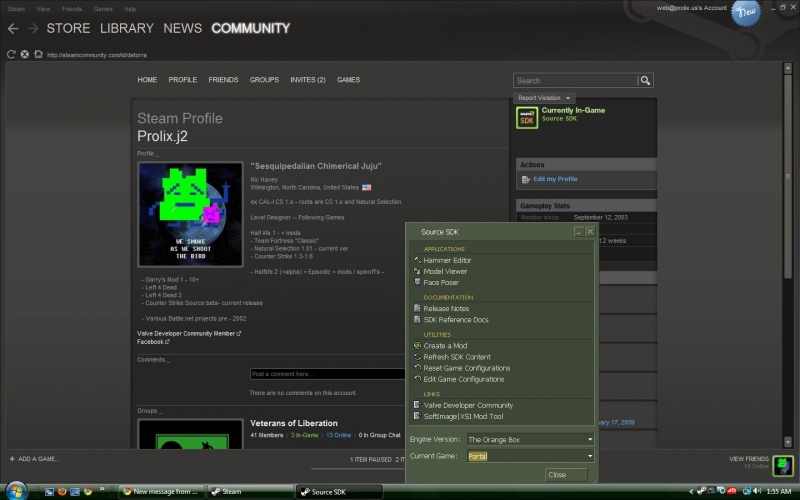This screenshot has width=800, height=500.
Task: Open the FRIENDS page link
Action: point(223,80)
